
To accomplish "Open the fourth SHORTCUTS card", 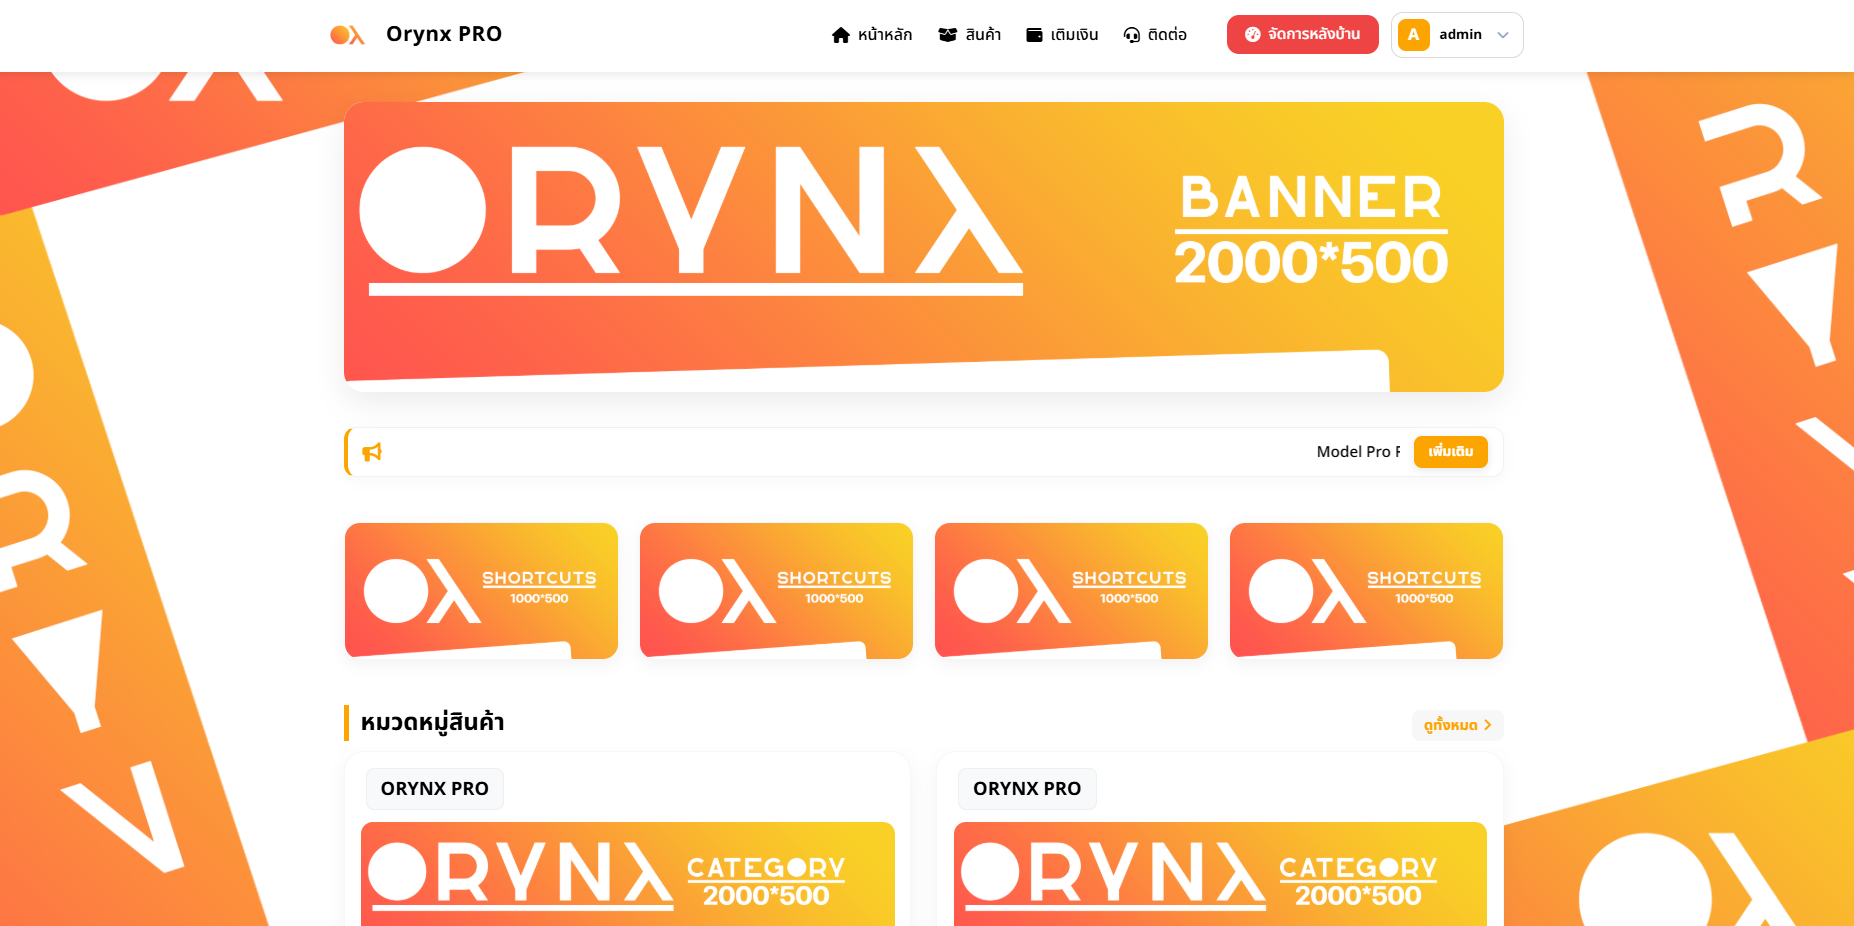I will click(1367, 591).
